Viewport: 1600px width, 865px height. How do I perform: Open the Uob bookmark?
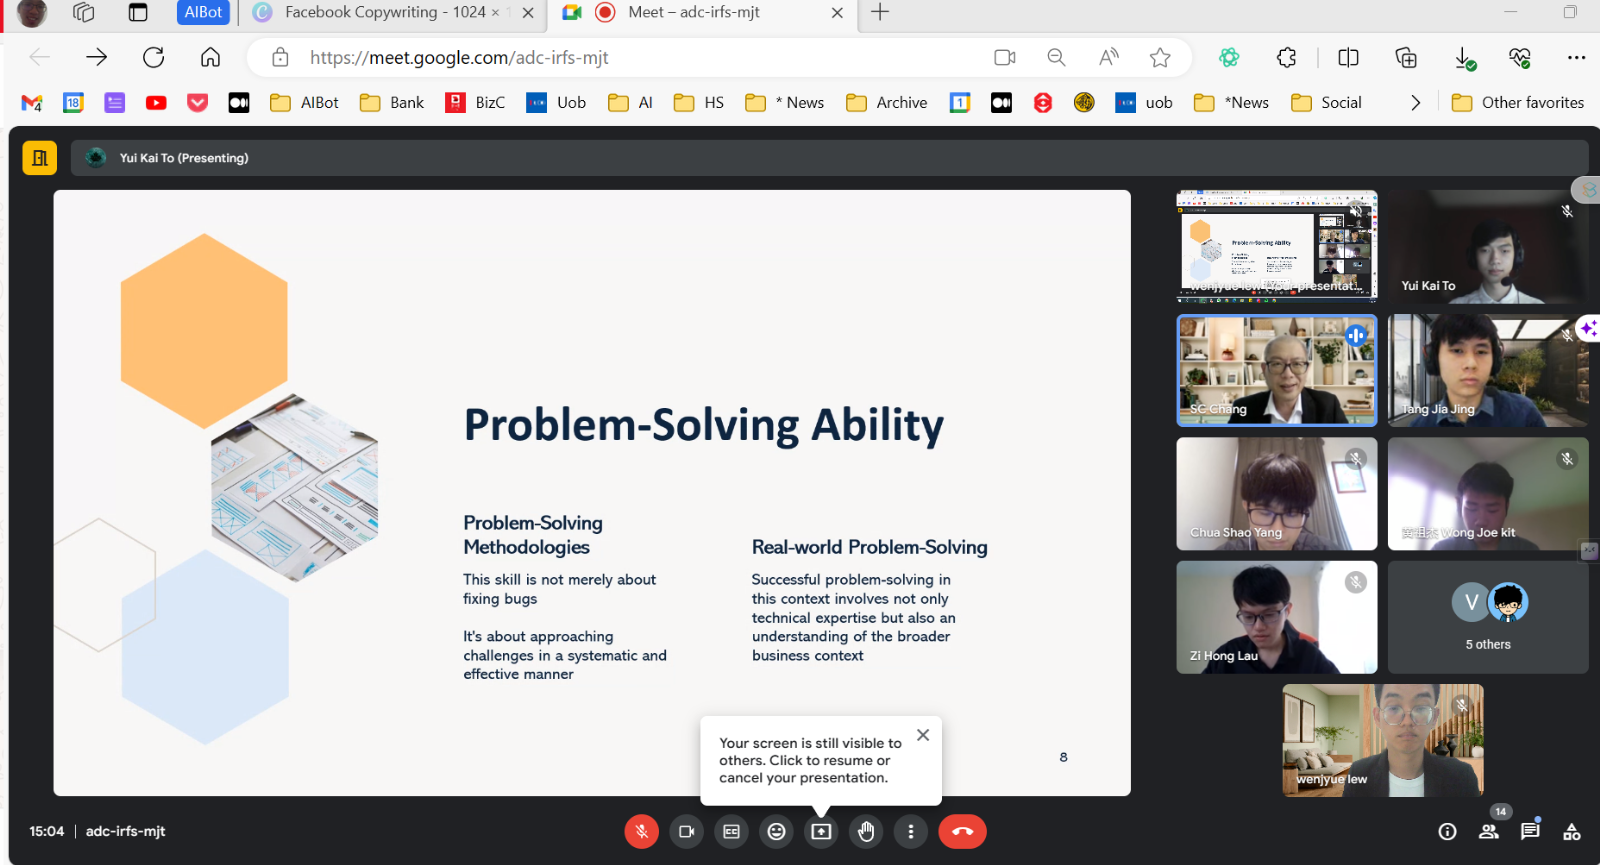(557, 102)
